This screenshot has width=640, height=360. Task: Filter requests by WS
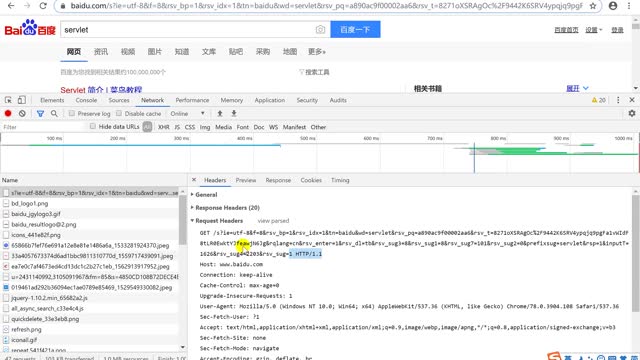[273, 127]
